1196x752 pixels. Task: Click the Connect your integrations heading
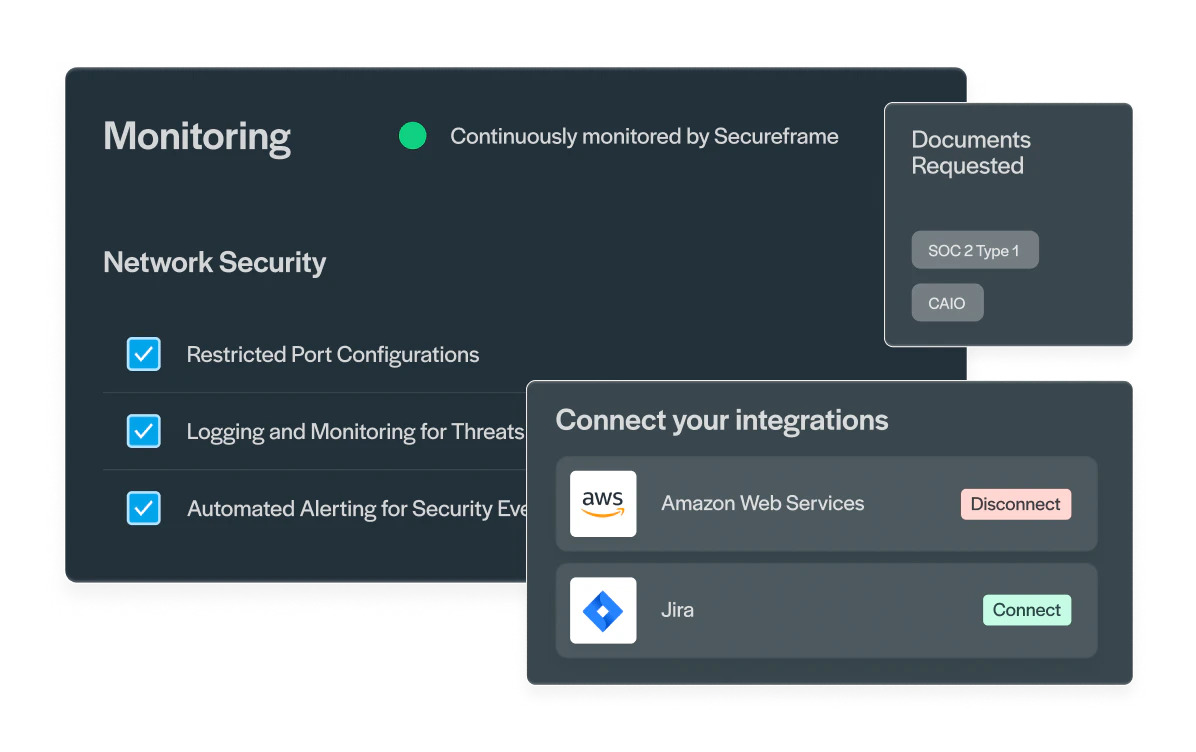tap(722, 420)
